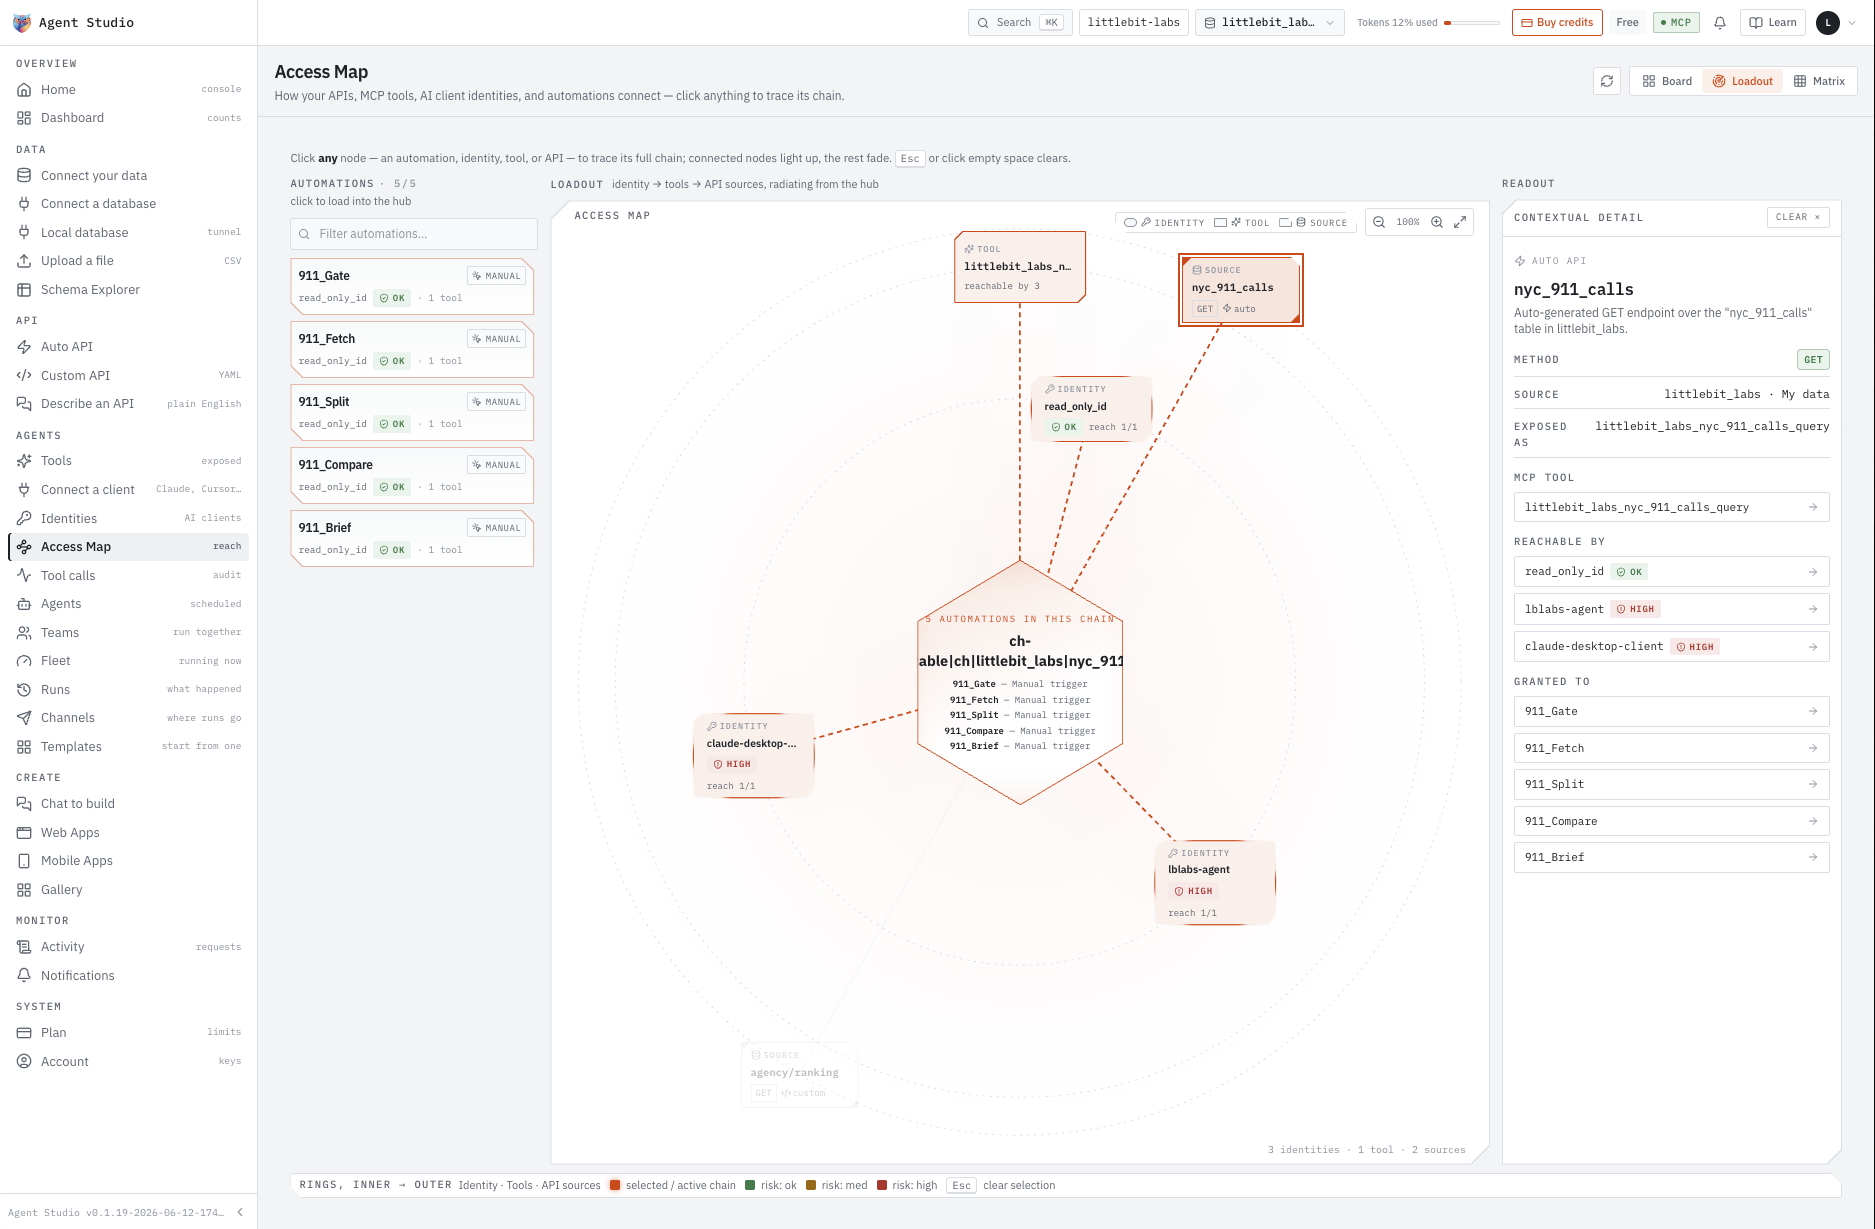Expand the lblabs-agent reachable-by row
The height and width of the screenshot is (1229, 1875).
(x=1671, y=609)
